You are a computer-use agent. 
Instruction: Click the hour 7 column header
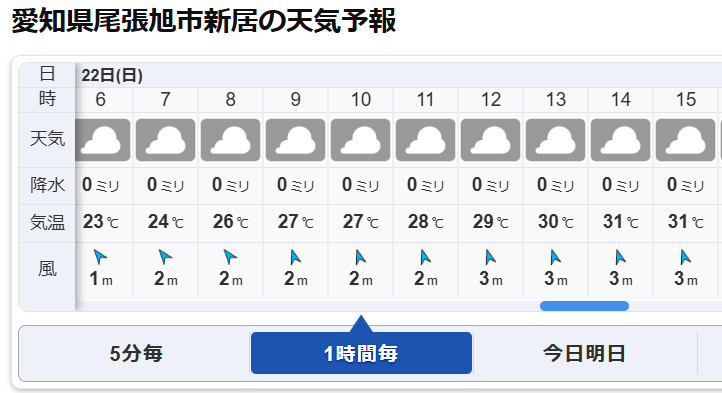click(165, 100)
